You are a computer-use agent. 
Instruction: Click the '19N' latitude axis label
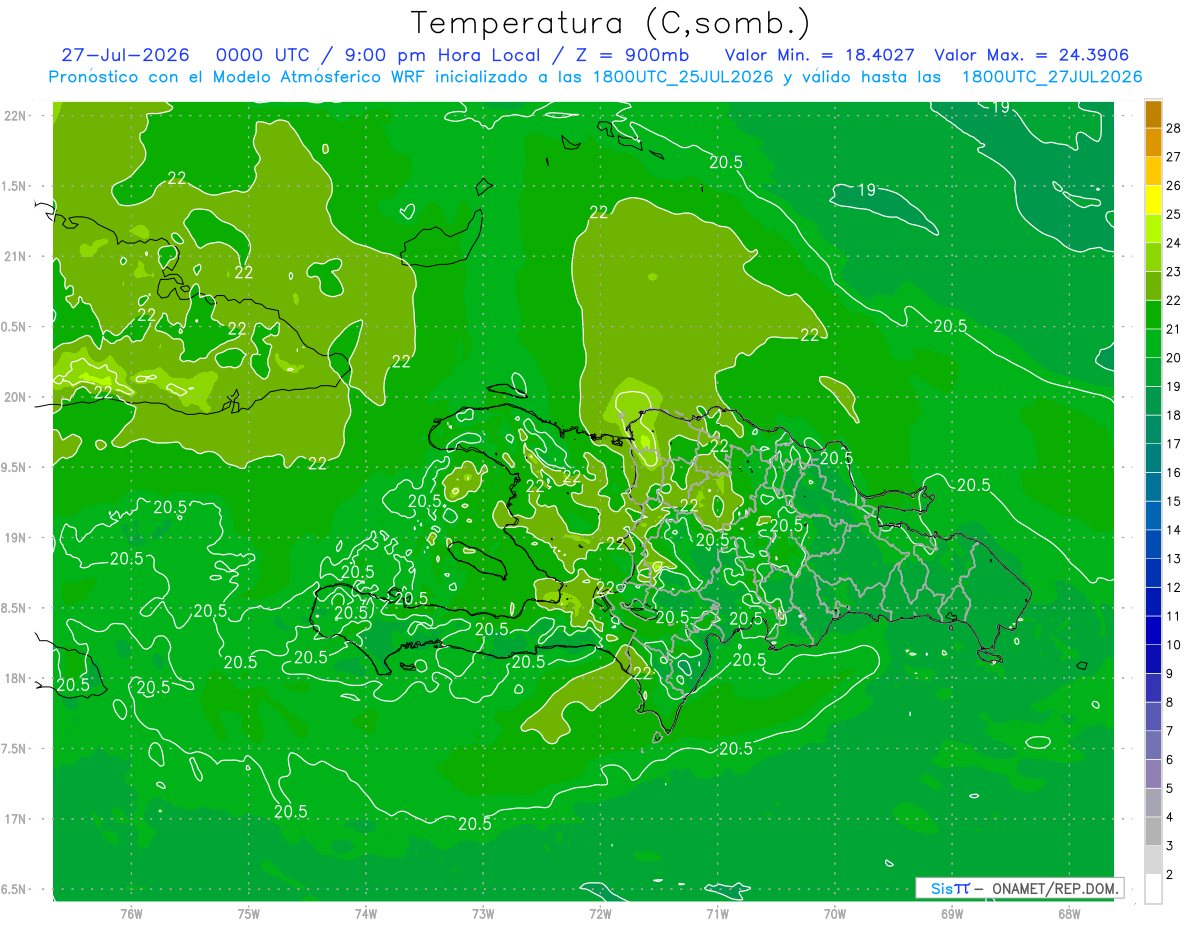(16, 538)
